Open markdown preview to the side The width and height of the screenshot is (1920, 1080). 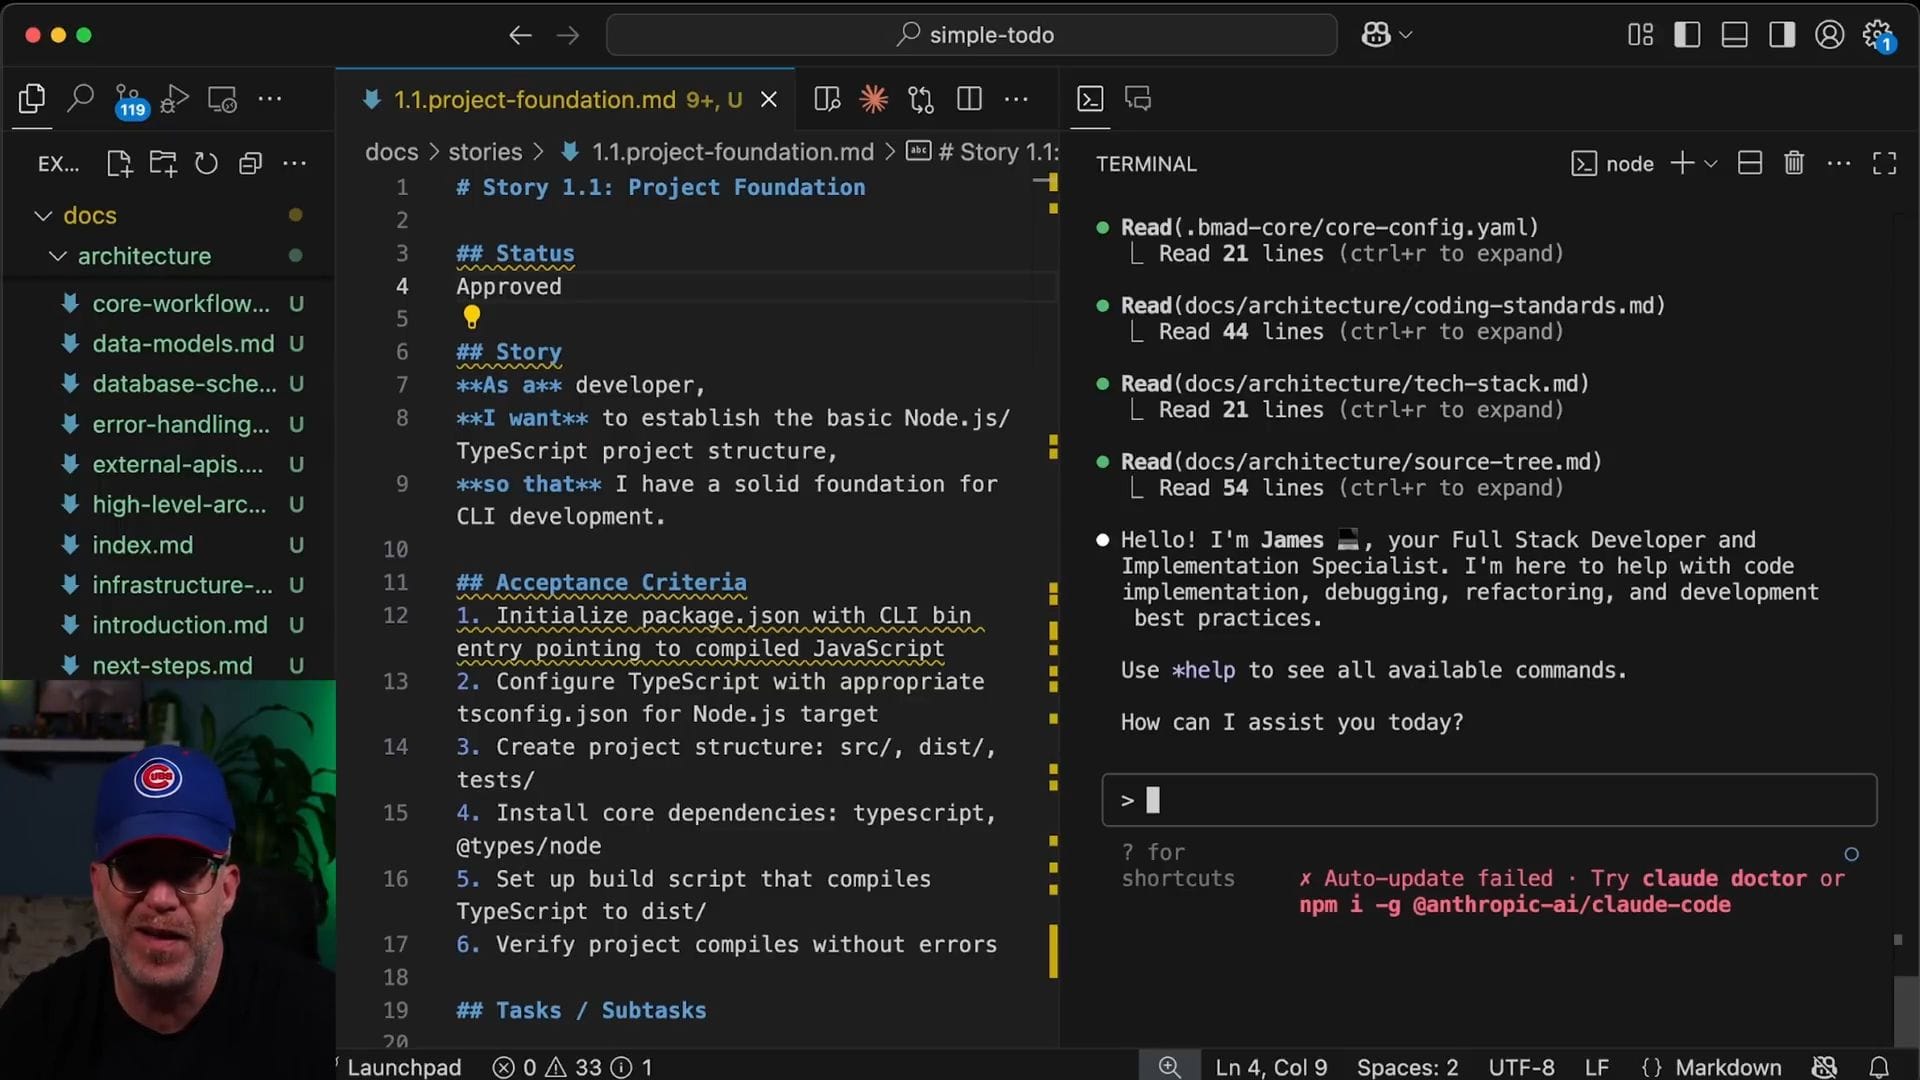pyautogui.click(x=827, y=99)
